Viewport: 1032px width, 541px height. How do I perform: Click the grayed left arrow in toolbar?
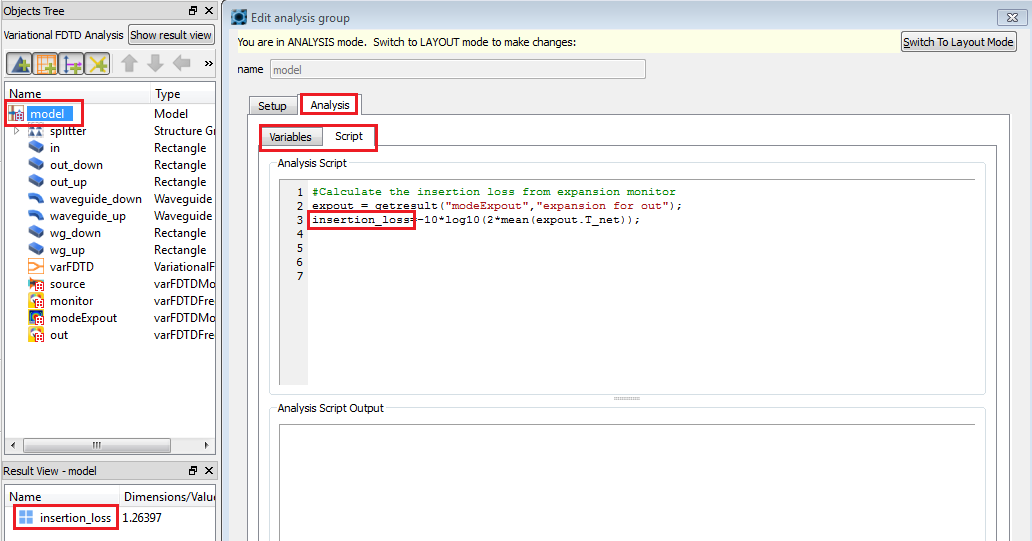tap(181, 64)
